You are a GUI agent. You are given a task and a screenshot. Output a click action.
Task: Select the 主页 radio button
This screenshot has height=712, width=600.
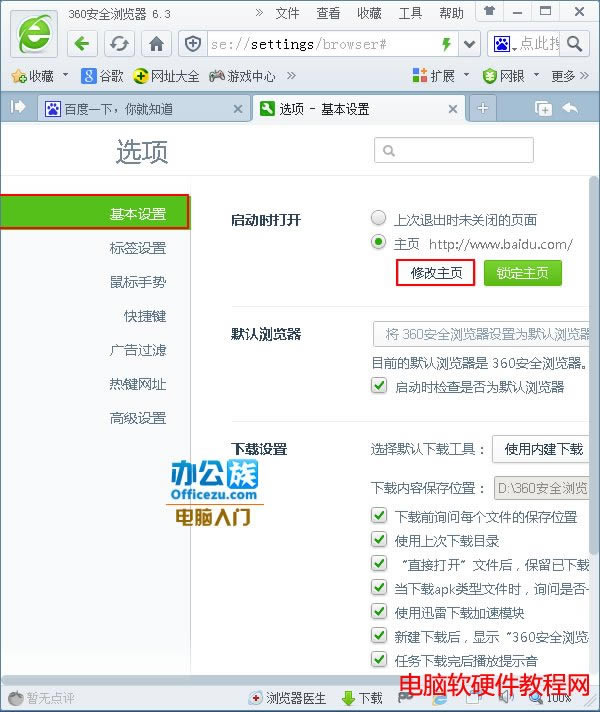pyautogui.click(x=378, y=242)
